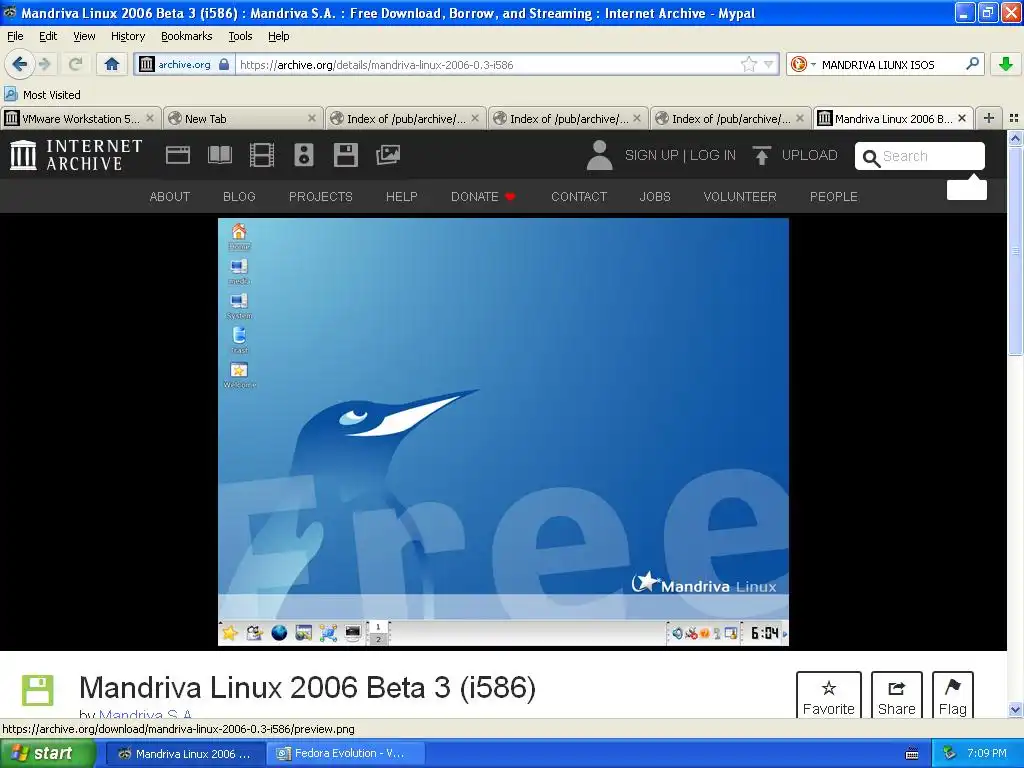Click the vertical scrollbar down arrow
This screenshot has height=768, width=1024.
click(1015, 709)
